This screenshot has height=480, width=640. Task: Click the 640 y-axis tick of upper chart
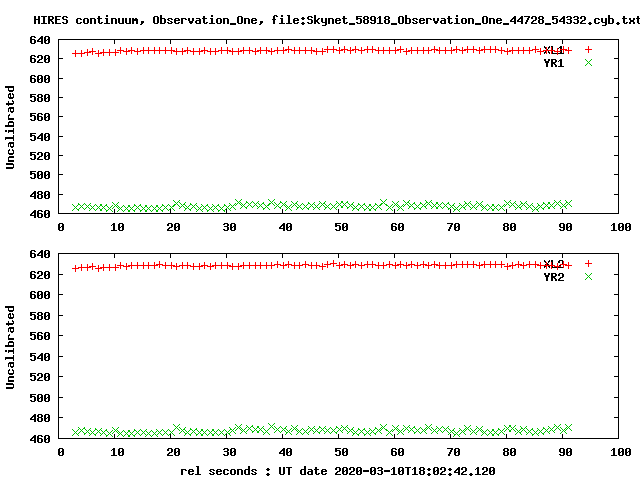(40, 40)
